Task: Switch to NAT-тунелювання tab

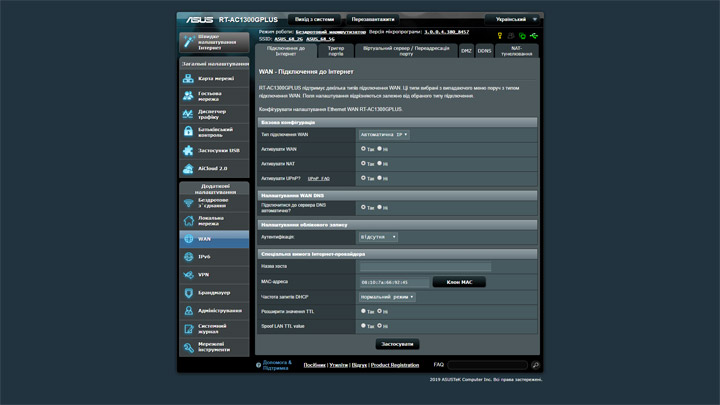Action: click(517, 51)
